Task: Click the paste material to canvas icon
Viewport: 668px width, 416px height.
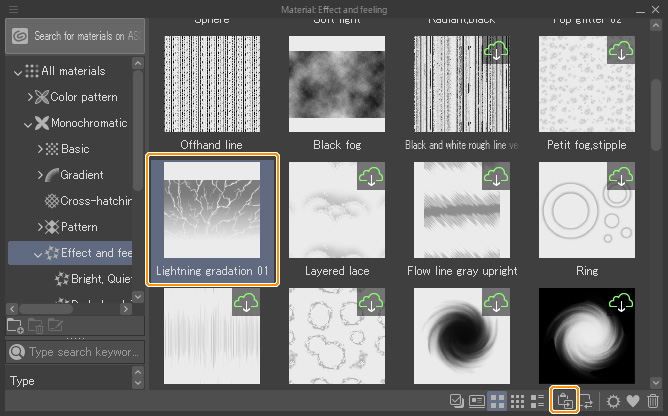Action: click(x=564, y=401)
